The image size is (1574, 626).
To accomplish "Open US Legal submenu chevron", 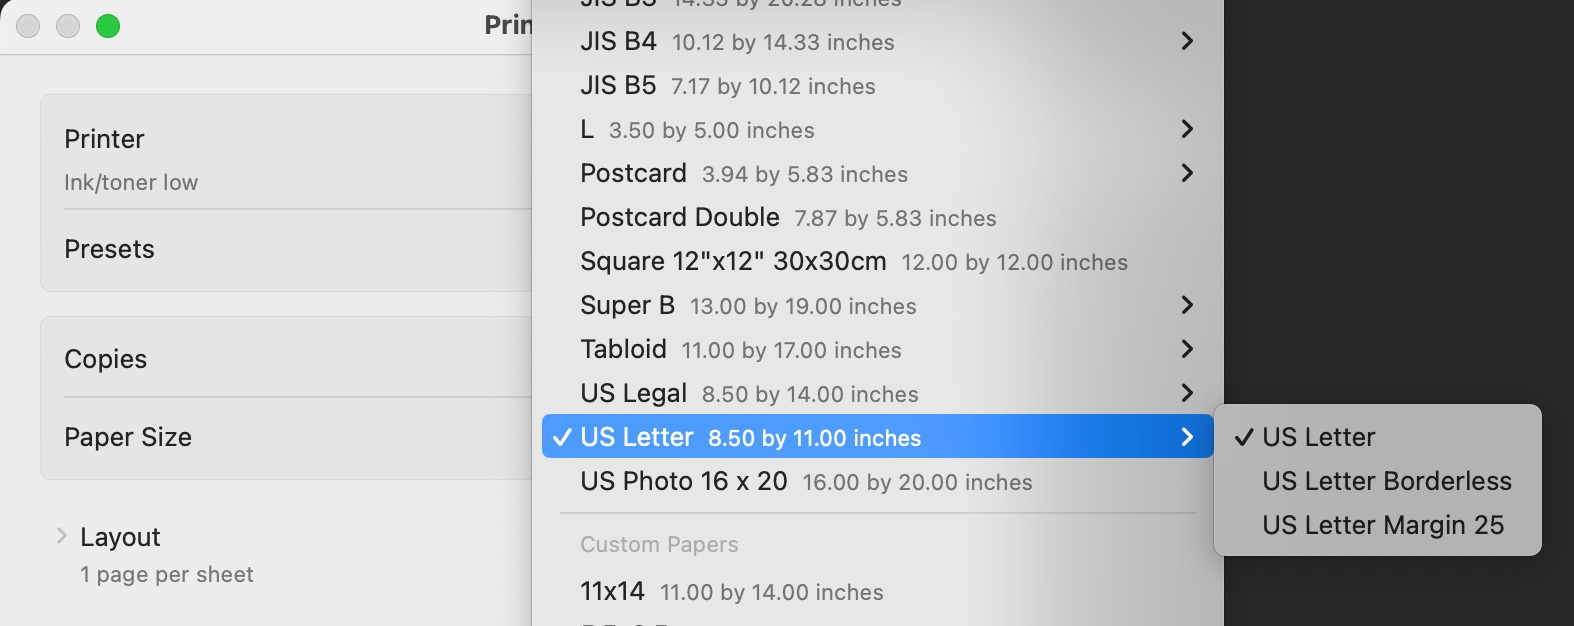I will [x=1187, y=393].
